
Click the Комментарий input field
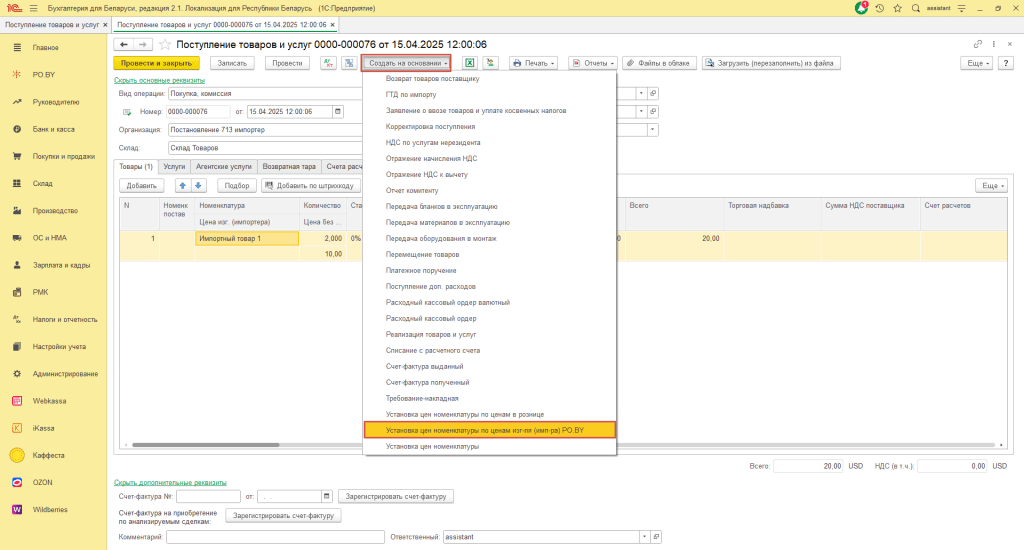coord(276,537)
